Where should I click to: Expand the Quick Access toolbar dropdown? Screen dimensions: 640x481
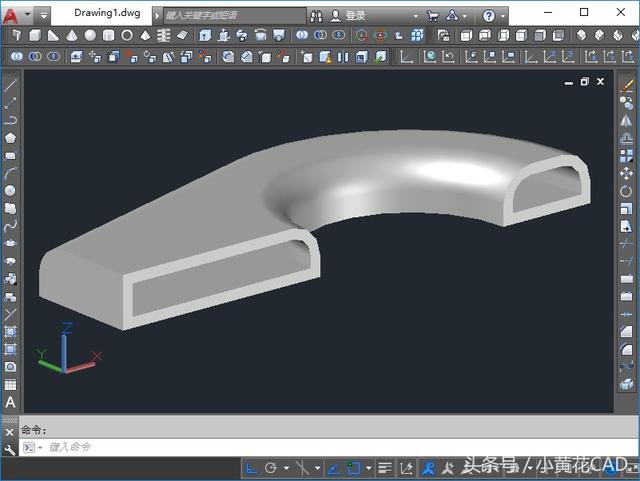tap(44, 16)
